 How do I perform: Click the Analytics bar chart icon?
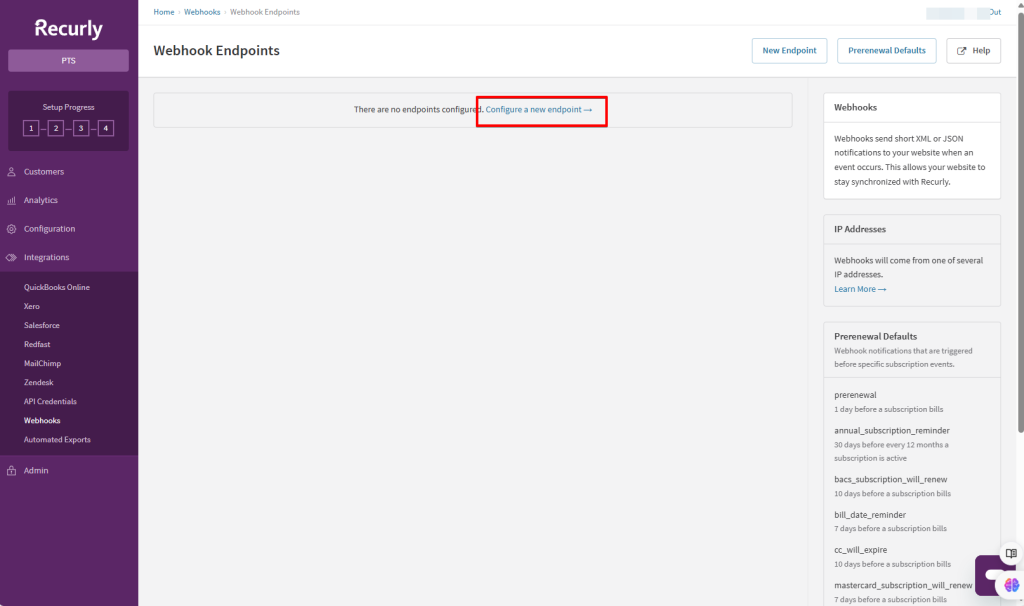click(12, 201)
